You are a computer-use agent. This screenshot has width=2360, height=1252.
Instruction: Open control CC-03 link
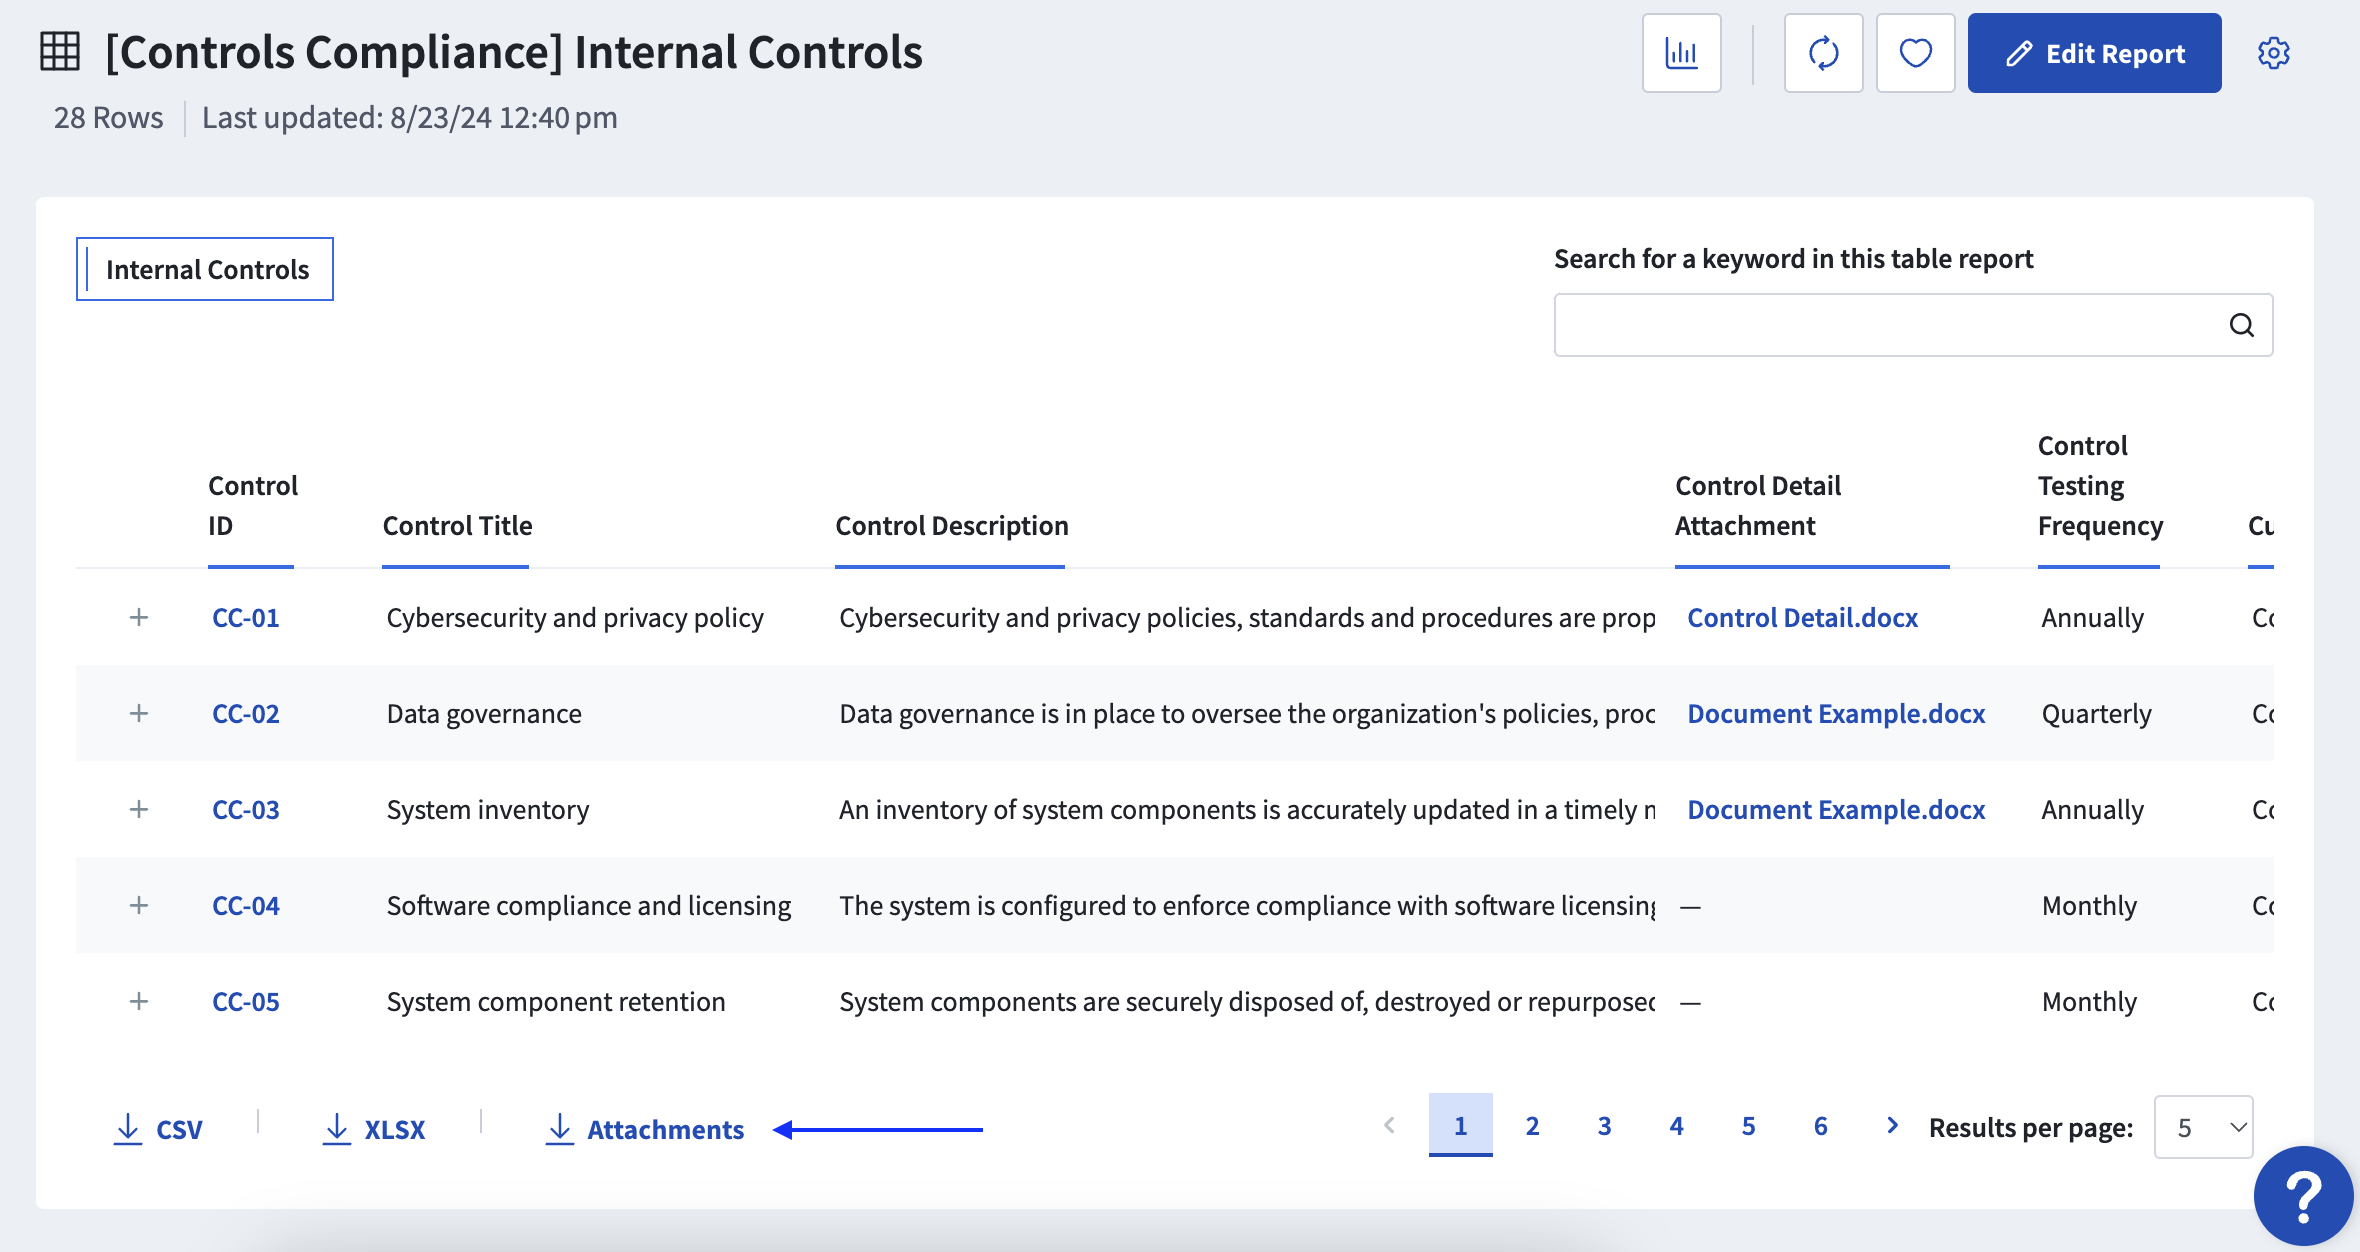pos(246,810)
